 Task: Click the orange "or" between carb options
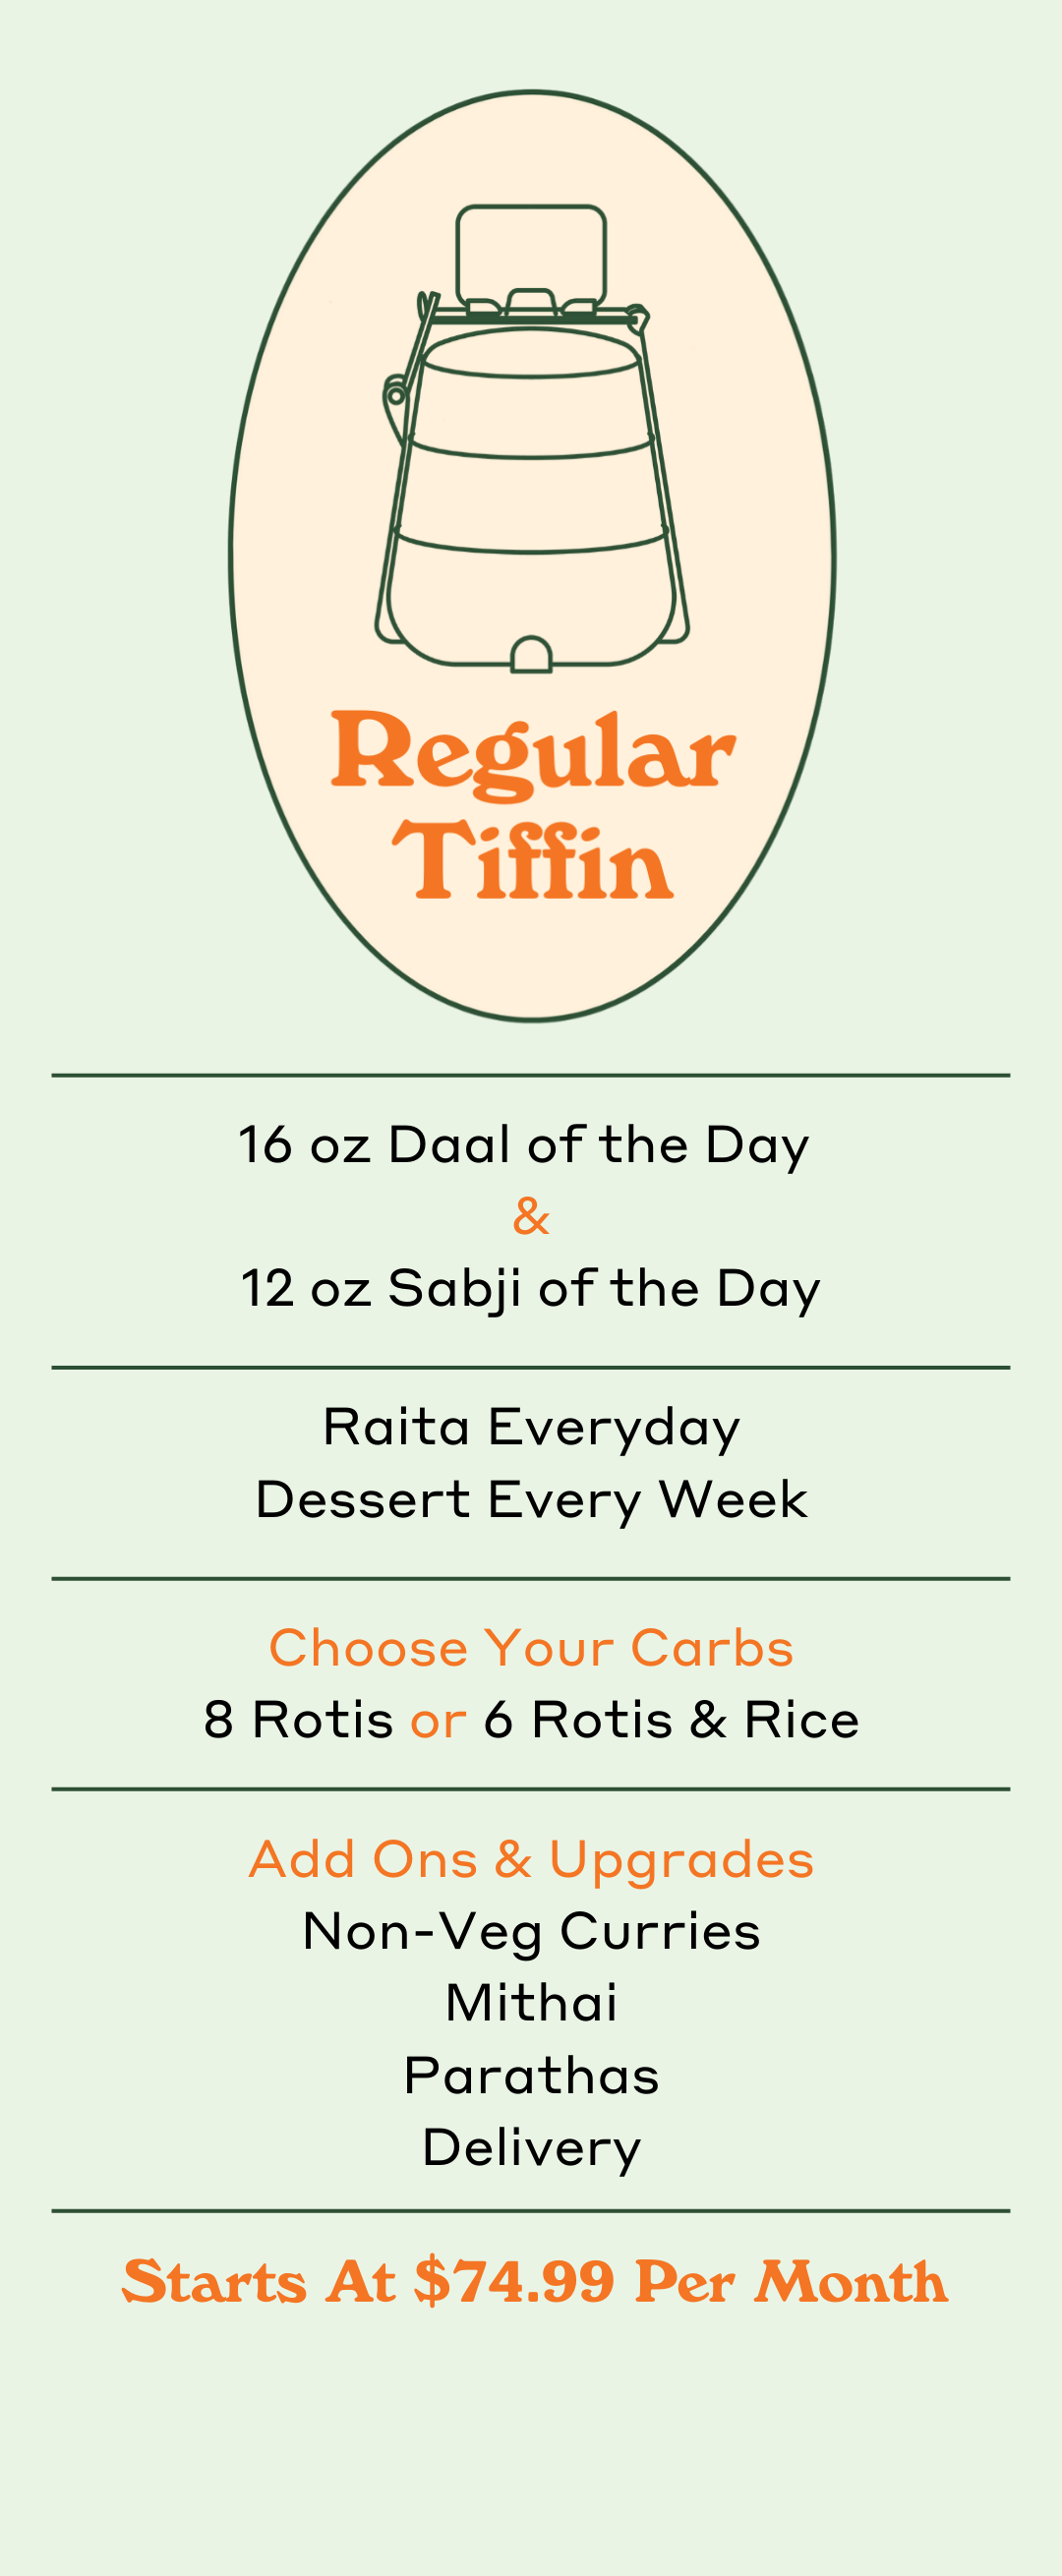[x=438, y=1723]
